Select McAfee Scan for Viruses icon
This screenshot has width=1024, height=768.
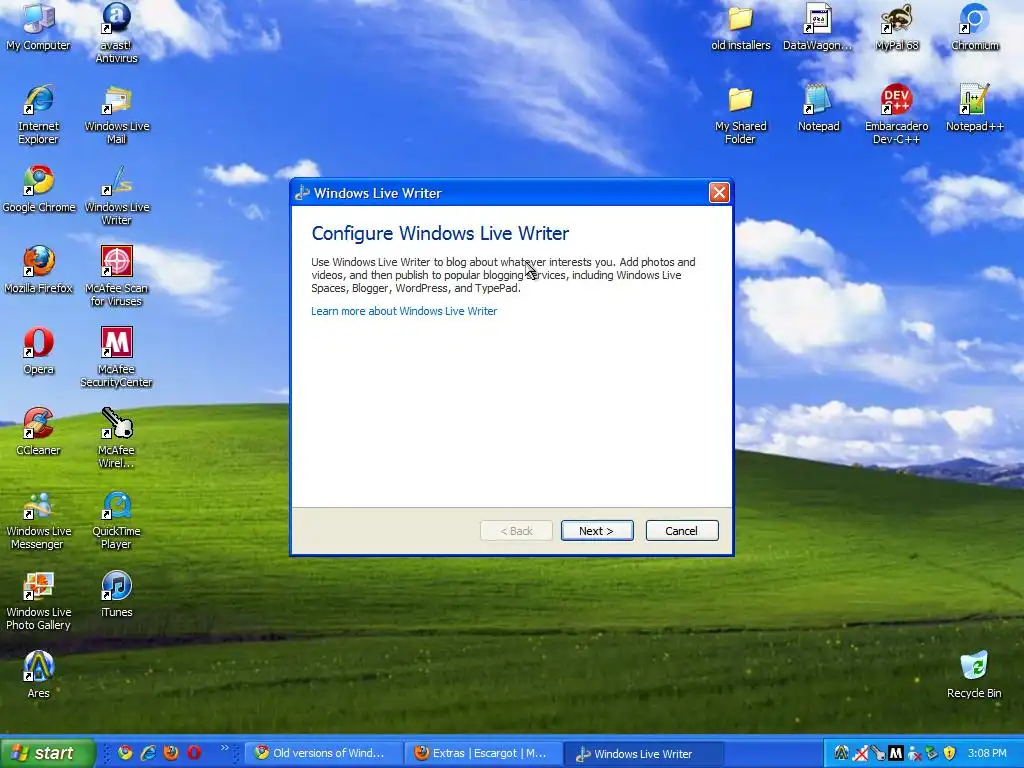116,276
